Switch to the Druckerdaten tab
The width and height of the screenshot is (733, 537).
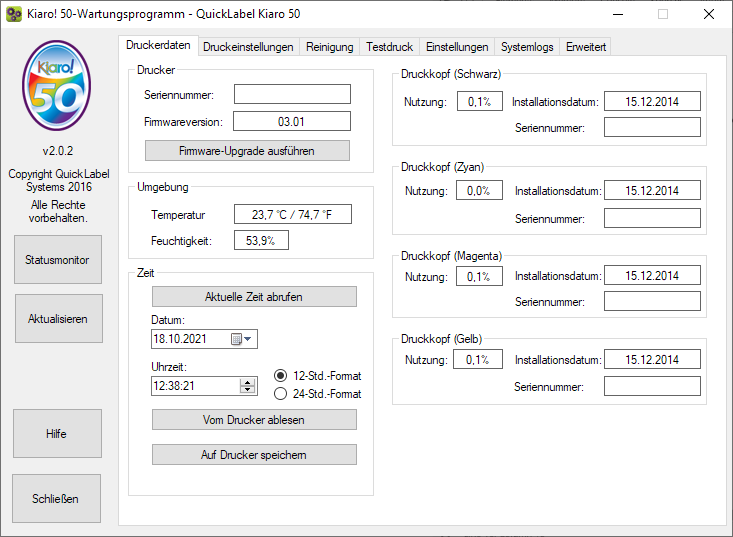coord(158,45)
